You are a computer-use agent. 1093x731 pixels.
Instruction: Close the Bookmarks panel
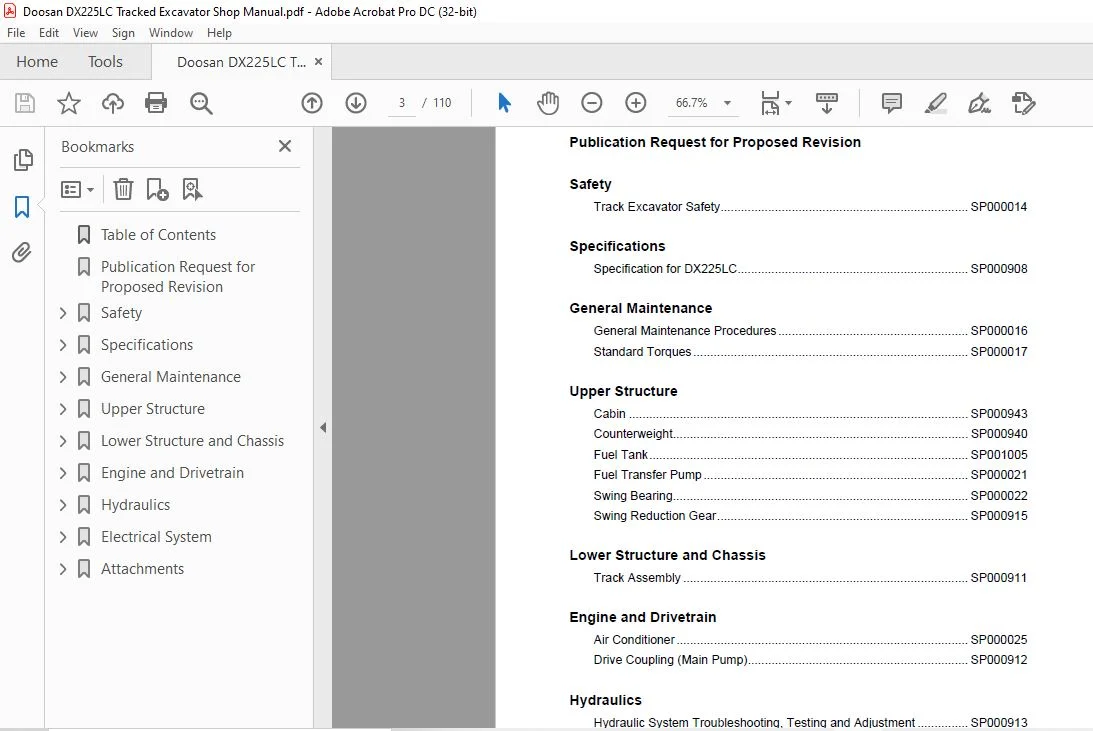coord(284,146)
